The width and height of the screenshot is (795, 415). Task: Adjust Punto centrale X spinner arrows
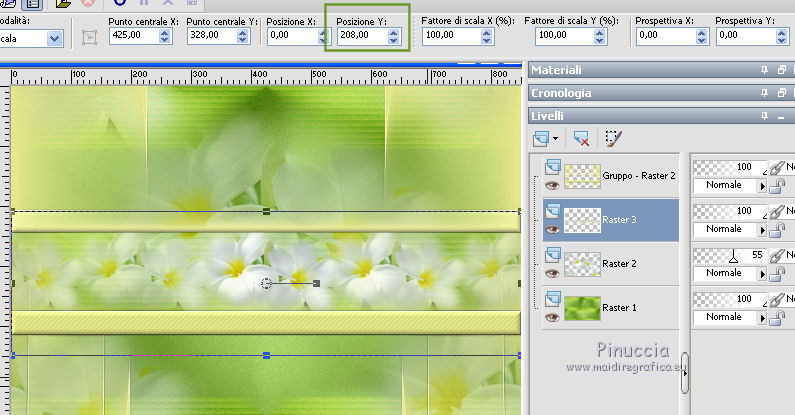[x=164, y=35]
